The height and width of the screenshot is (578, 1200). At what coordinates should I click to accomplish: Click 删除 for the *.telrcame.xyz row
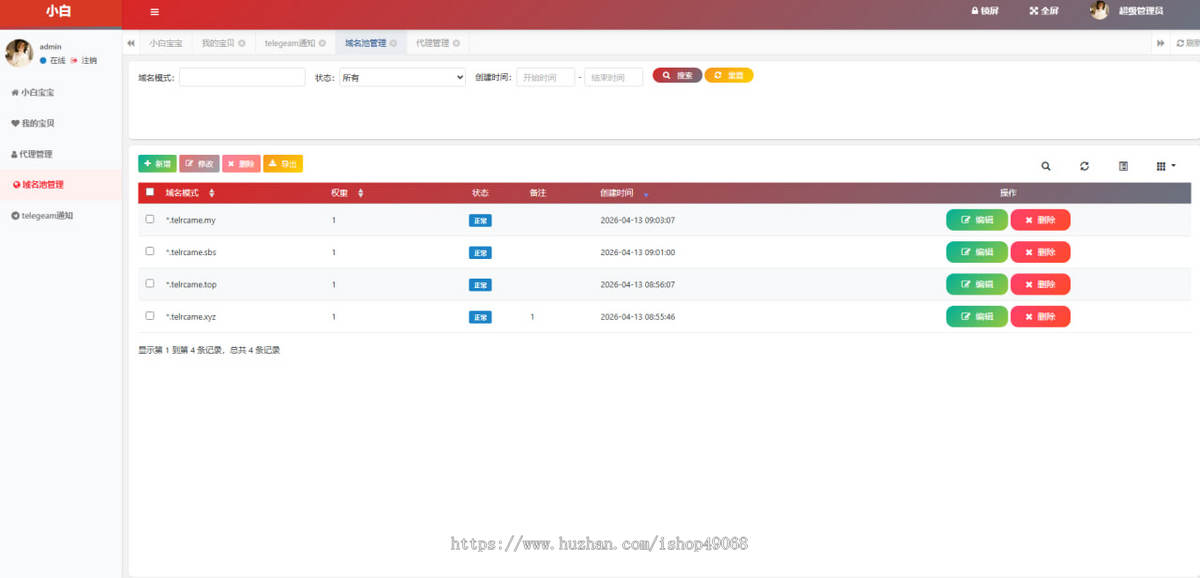[1040, 316]
